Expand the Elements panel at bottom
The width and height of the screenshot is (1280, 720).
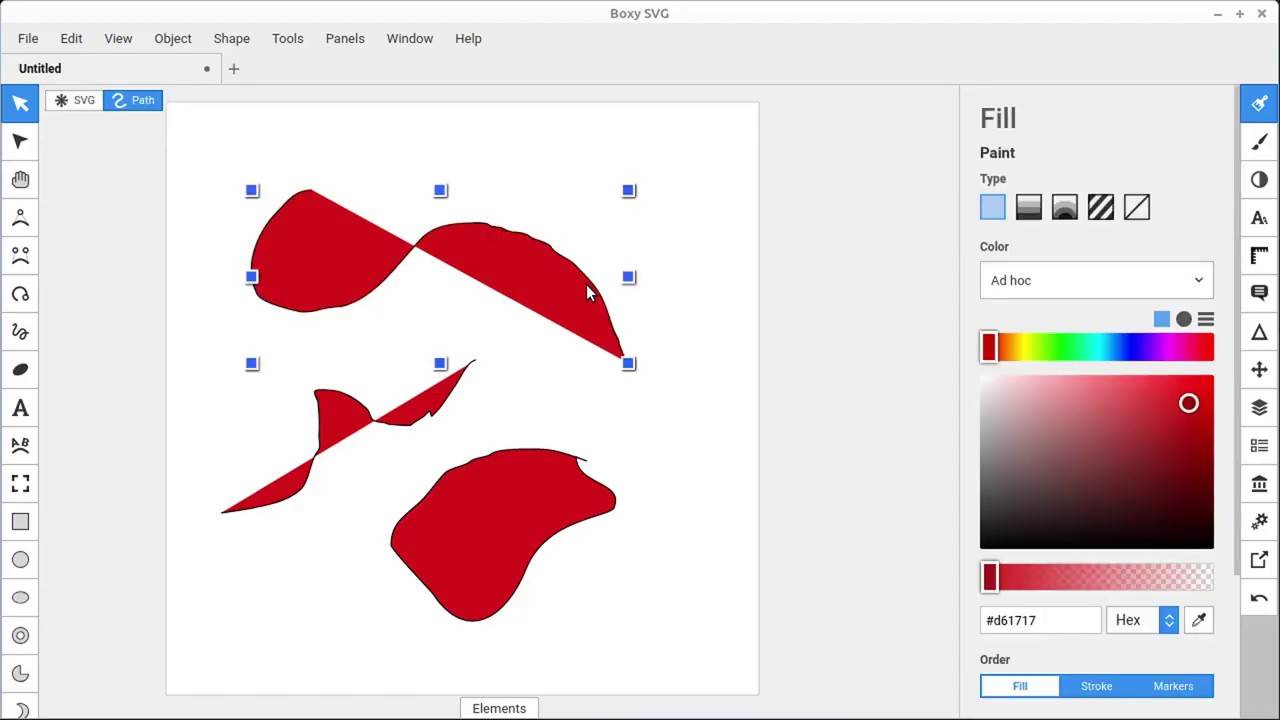point(499,708)
